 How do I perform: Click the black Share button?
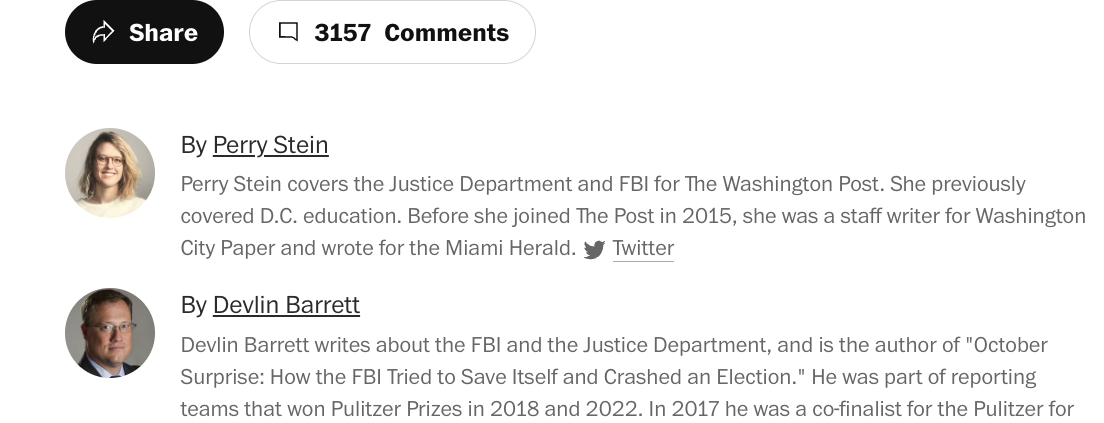tap(144, 32)
